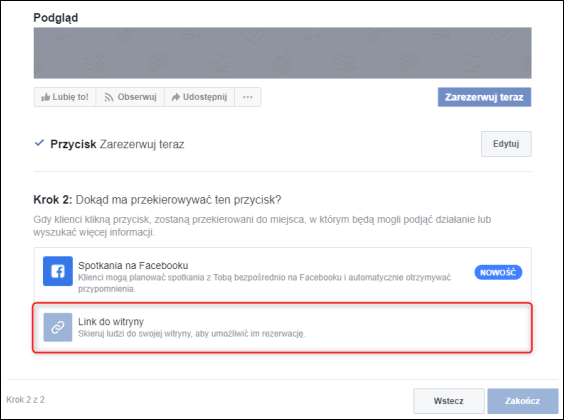564x420 pixels.
Task: Click the RSS feed icon beside Obserwuj
Action: [x=109, y=97]
